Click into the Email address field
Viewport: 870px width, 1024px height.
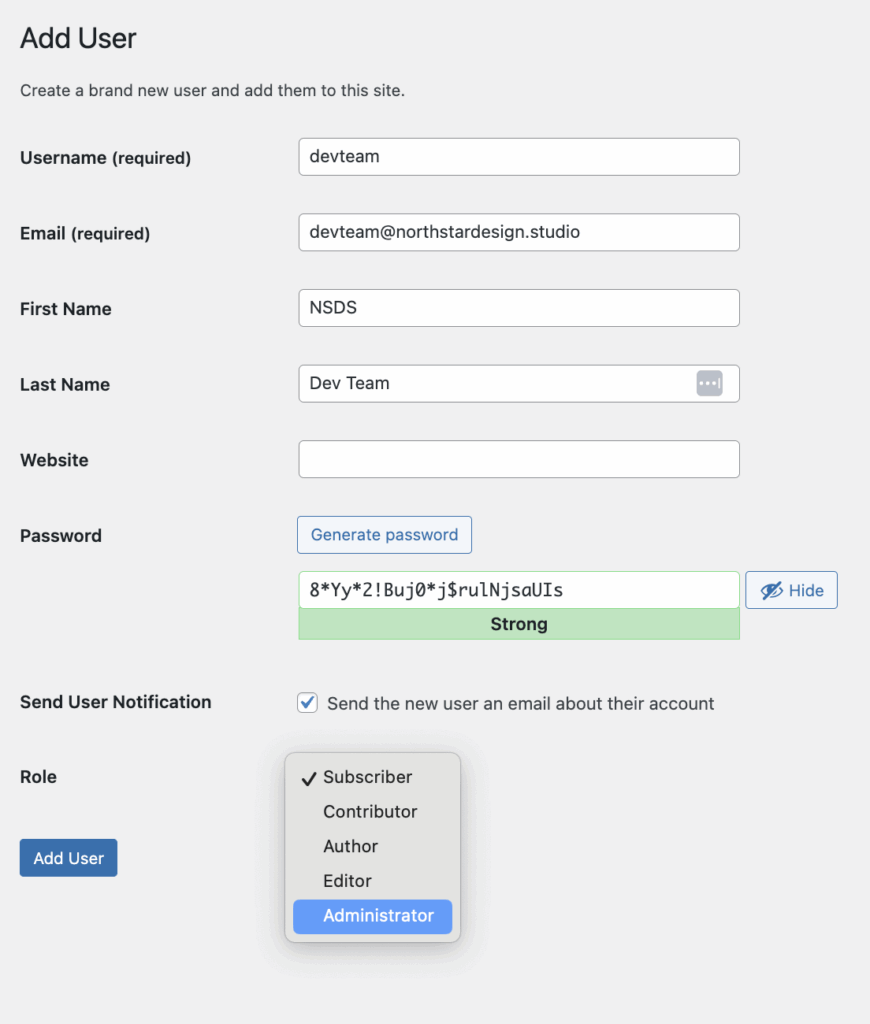(519, 232)
